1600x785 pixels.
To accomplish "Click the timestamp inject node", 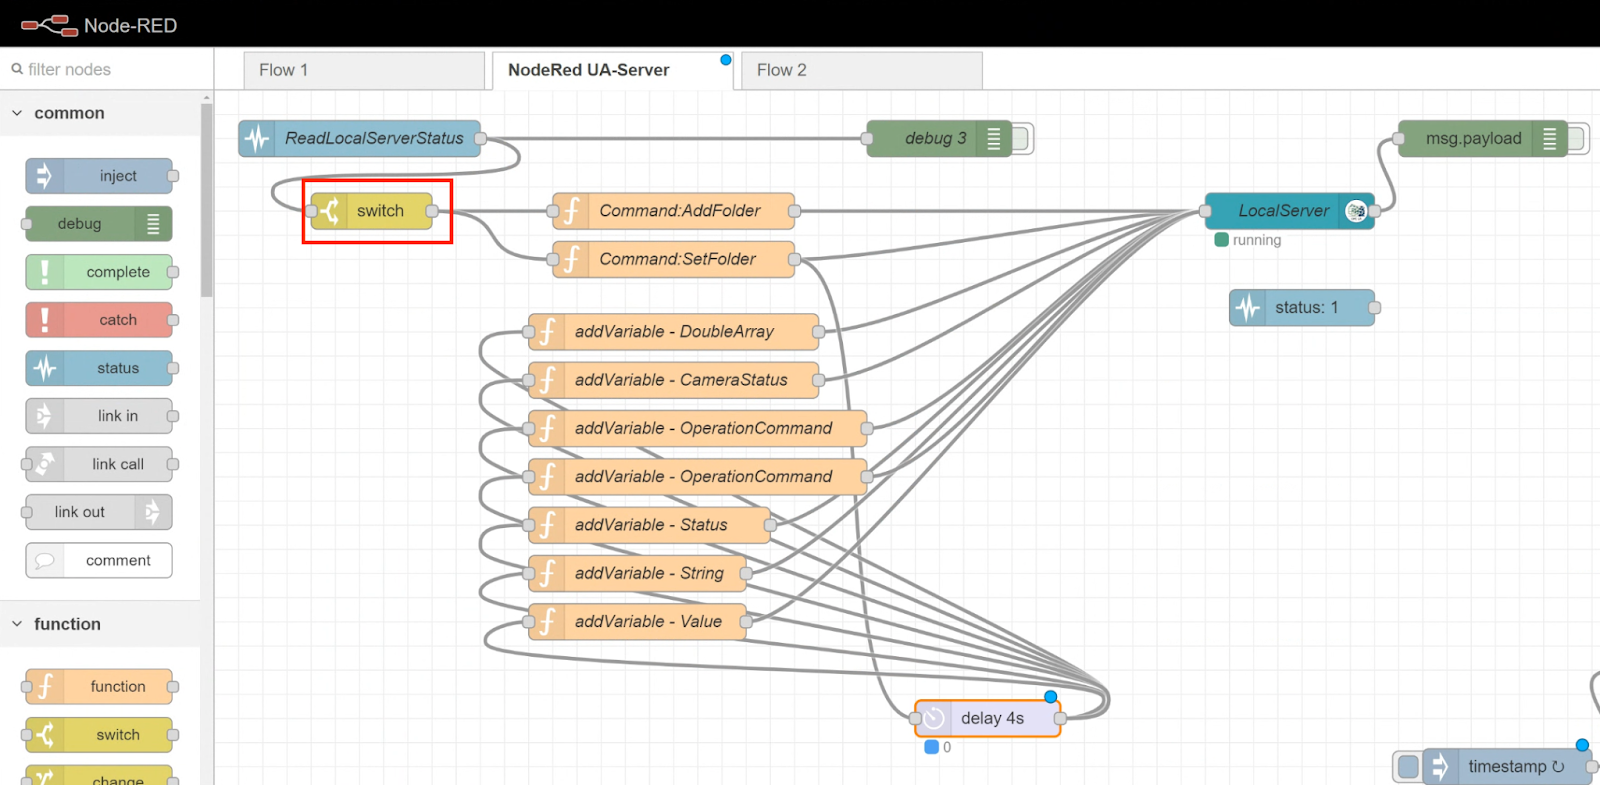I will pyautogui.click(x=1507, y=767).
